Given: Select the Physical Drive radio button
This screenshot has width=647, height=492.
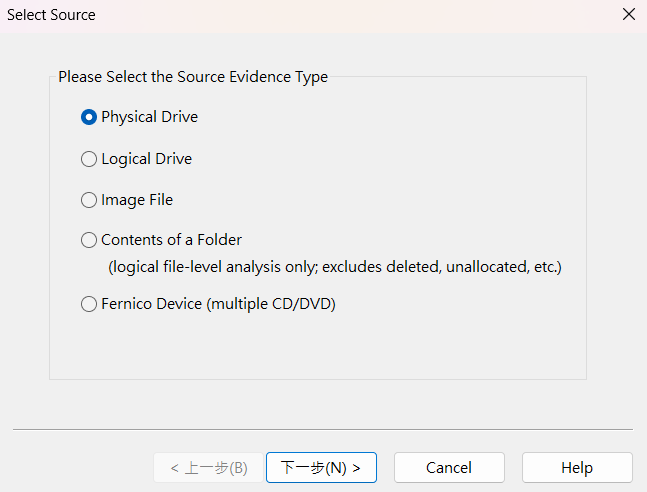Looking at the screenshot, I should [89, 117].
